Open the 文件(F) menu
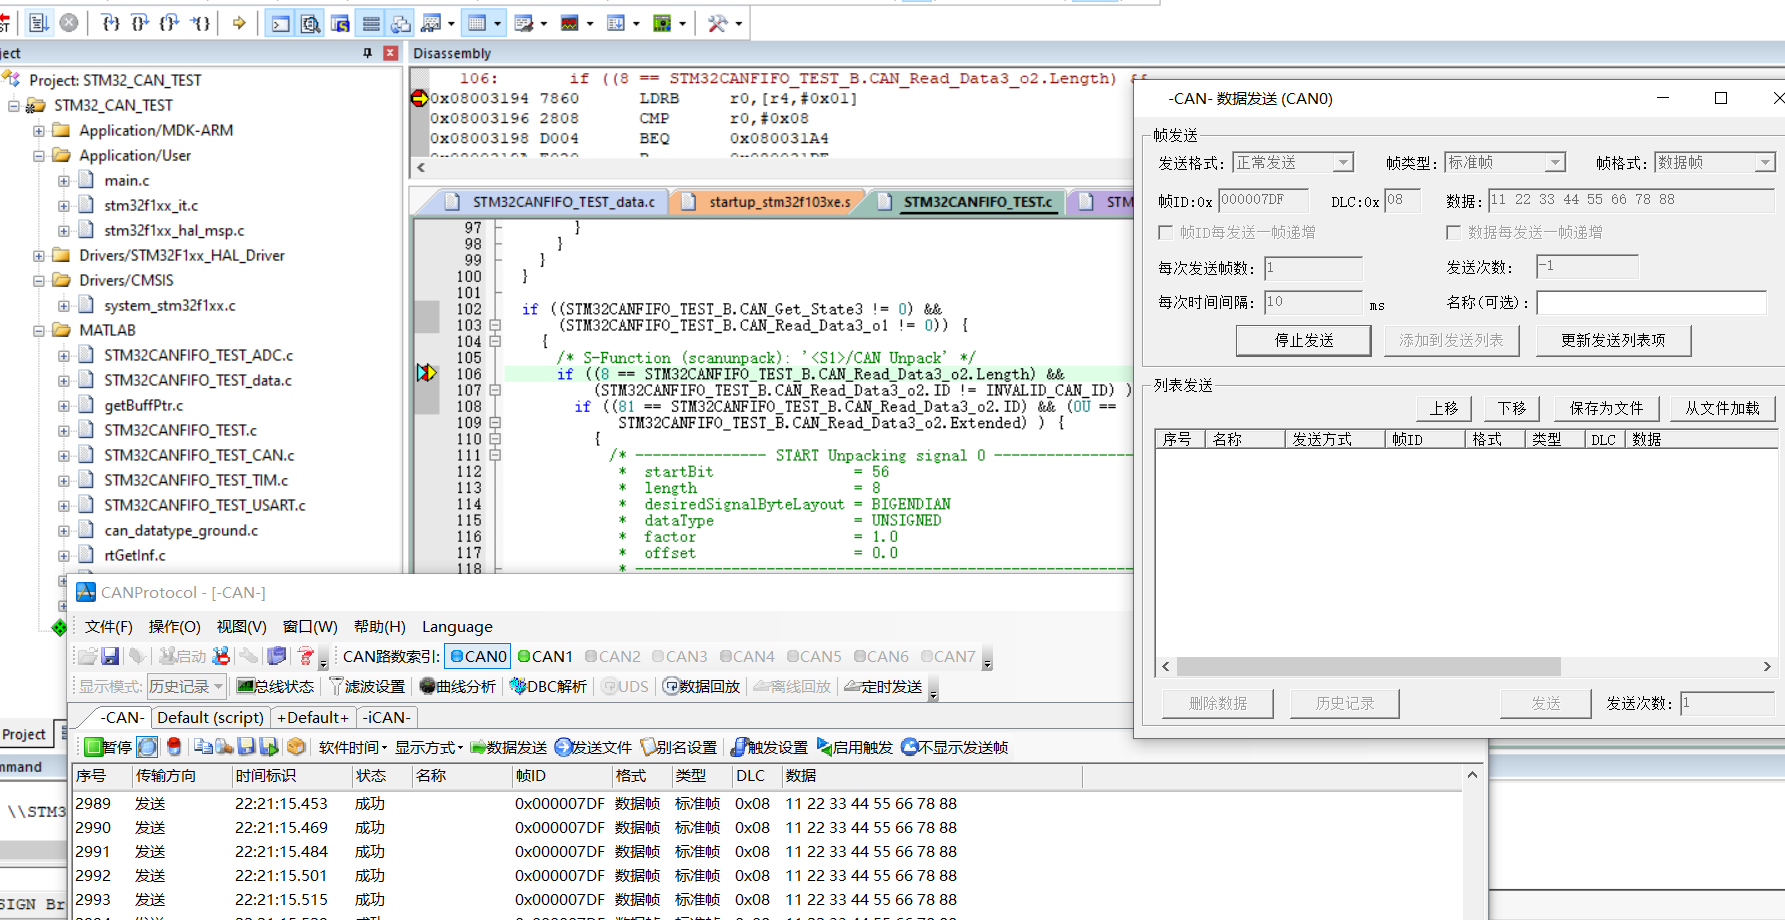 (x=109, y=626)
